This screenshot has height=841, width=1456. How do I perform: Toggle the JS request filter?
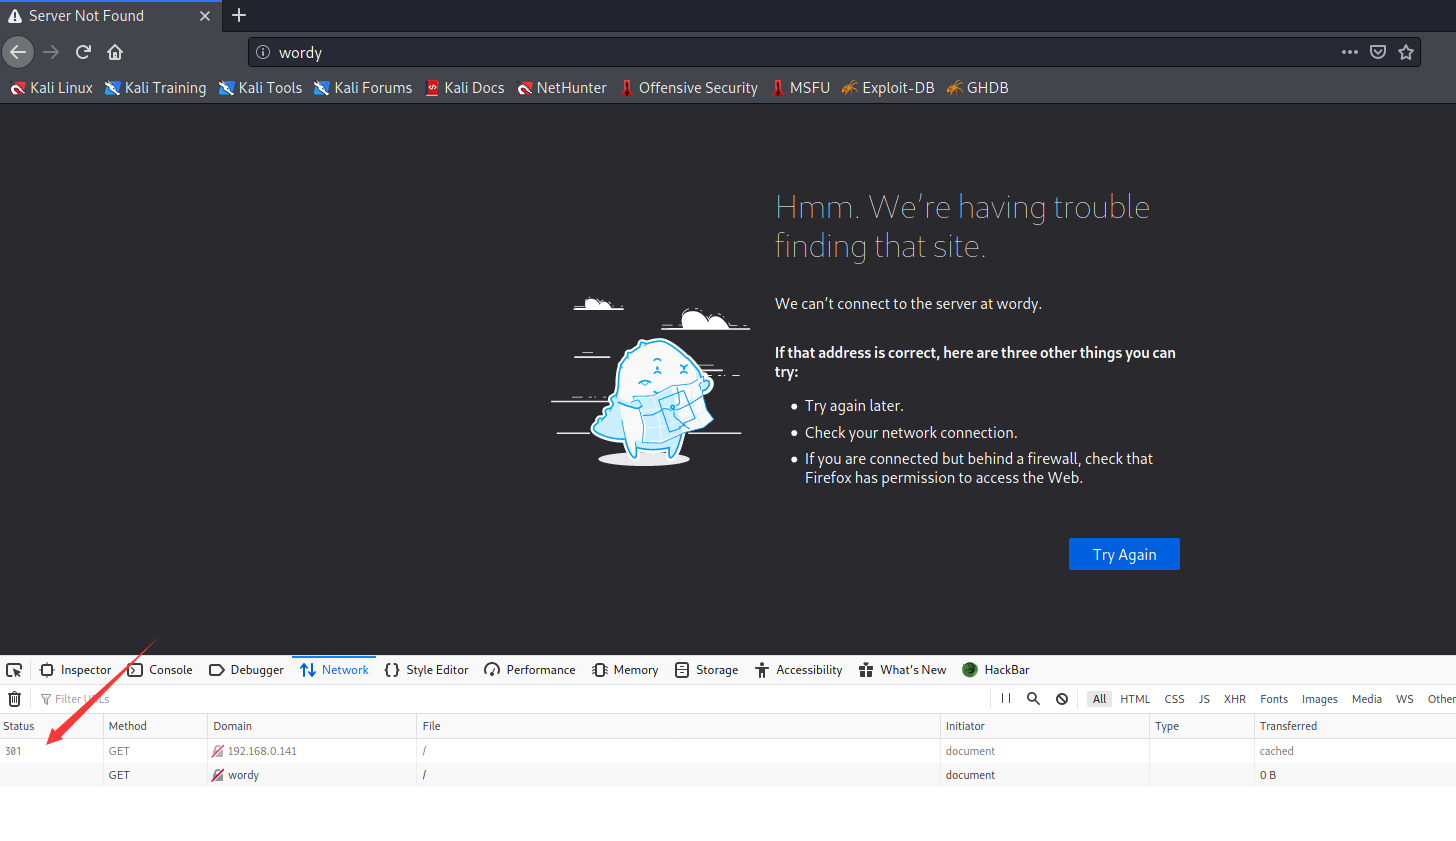point(1204,699)
